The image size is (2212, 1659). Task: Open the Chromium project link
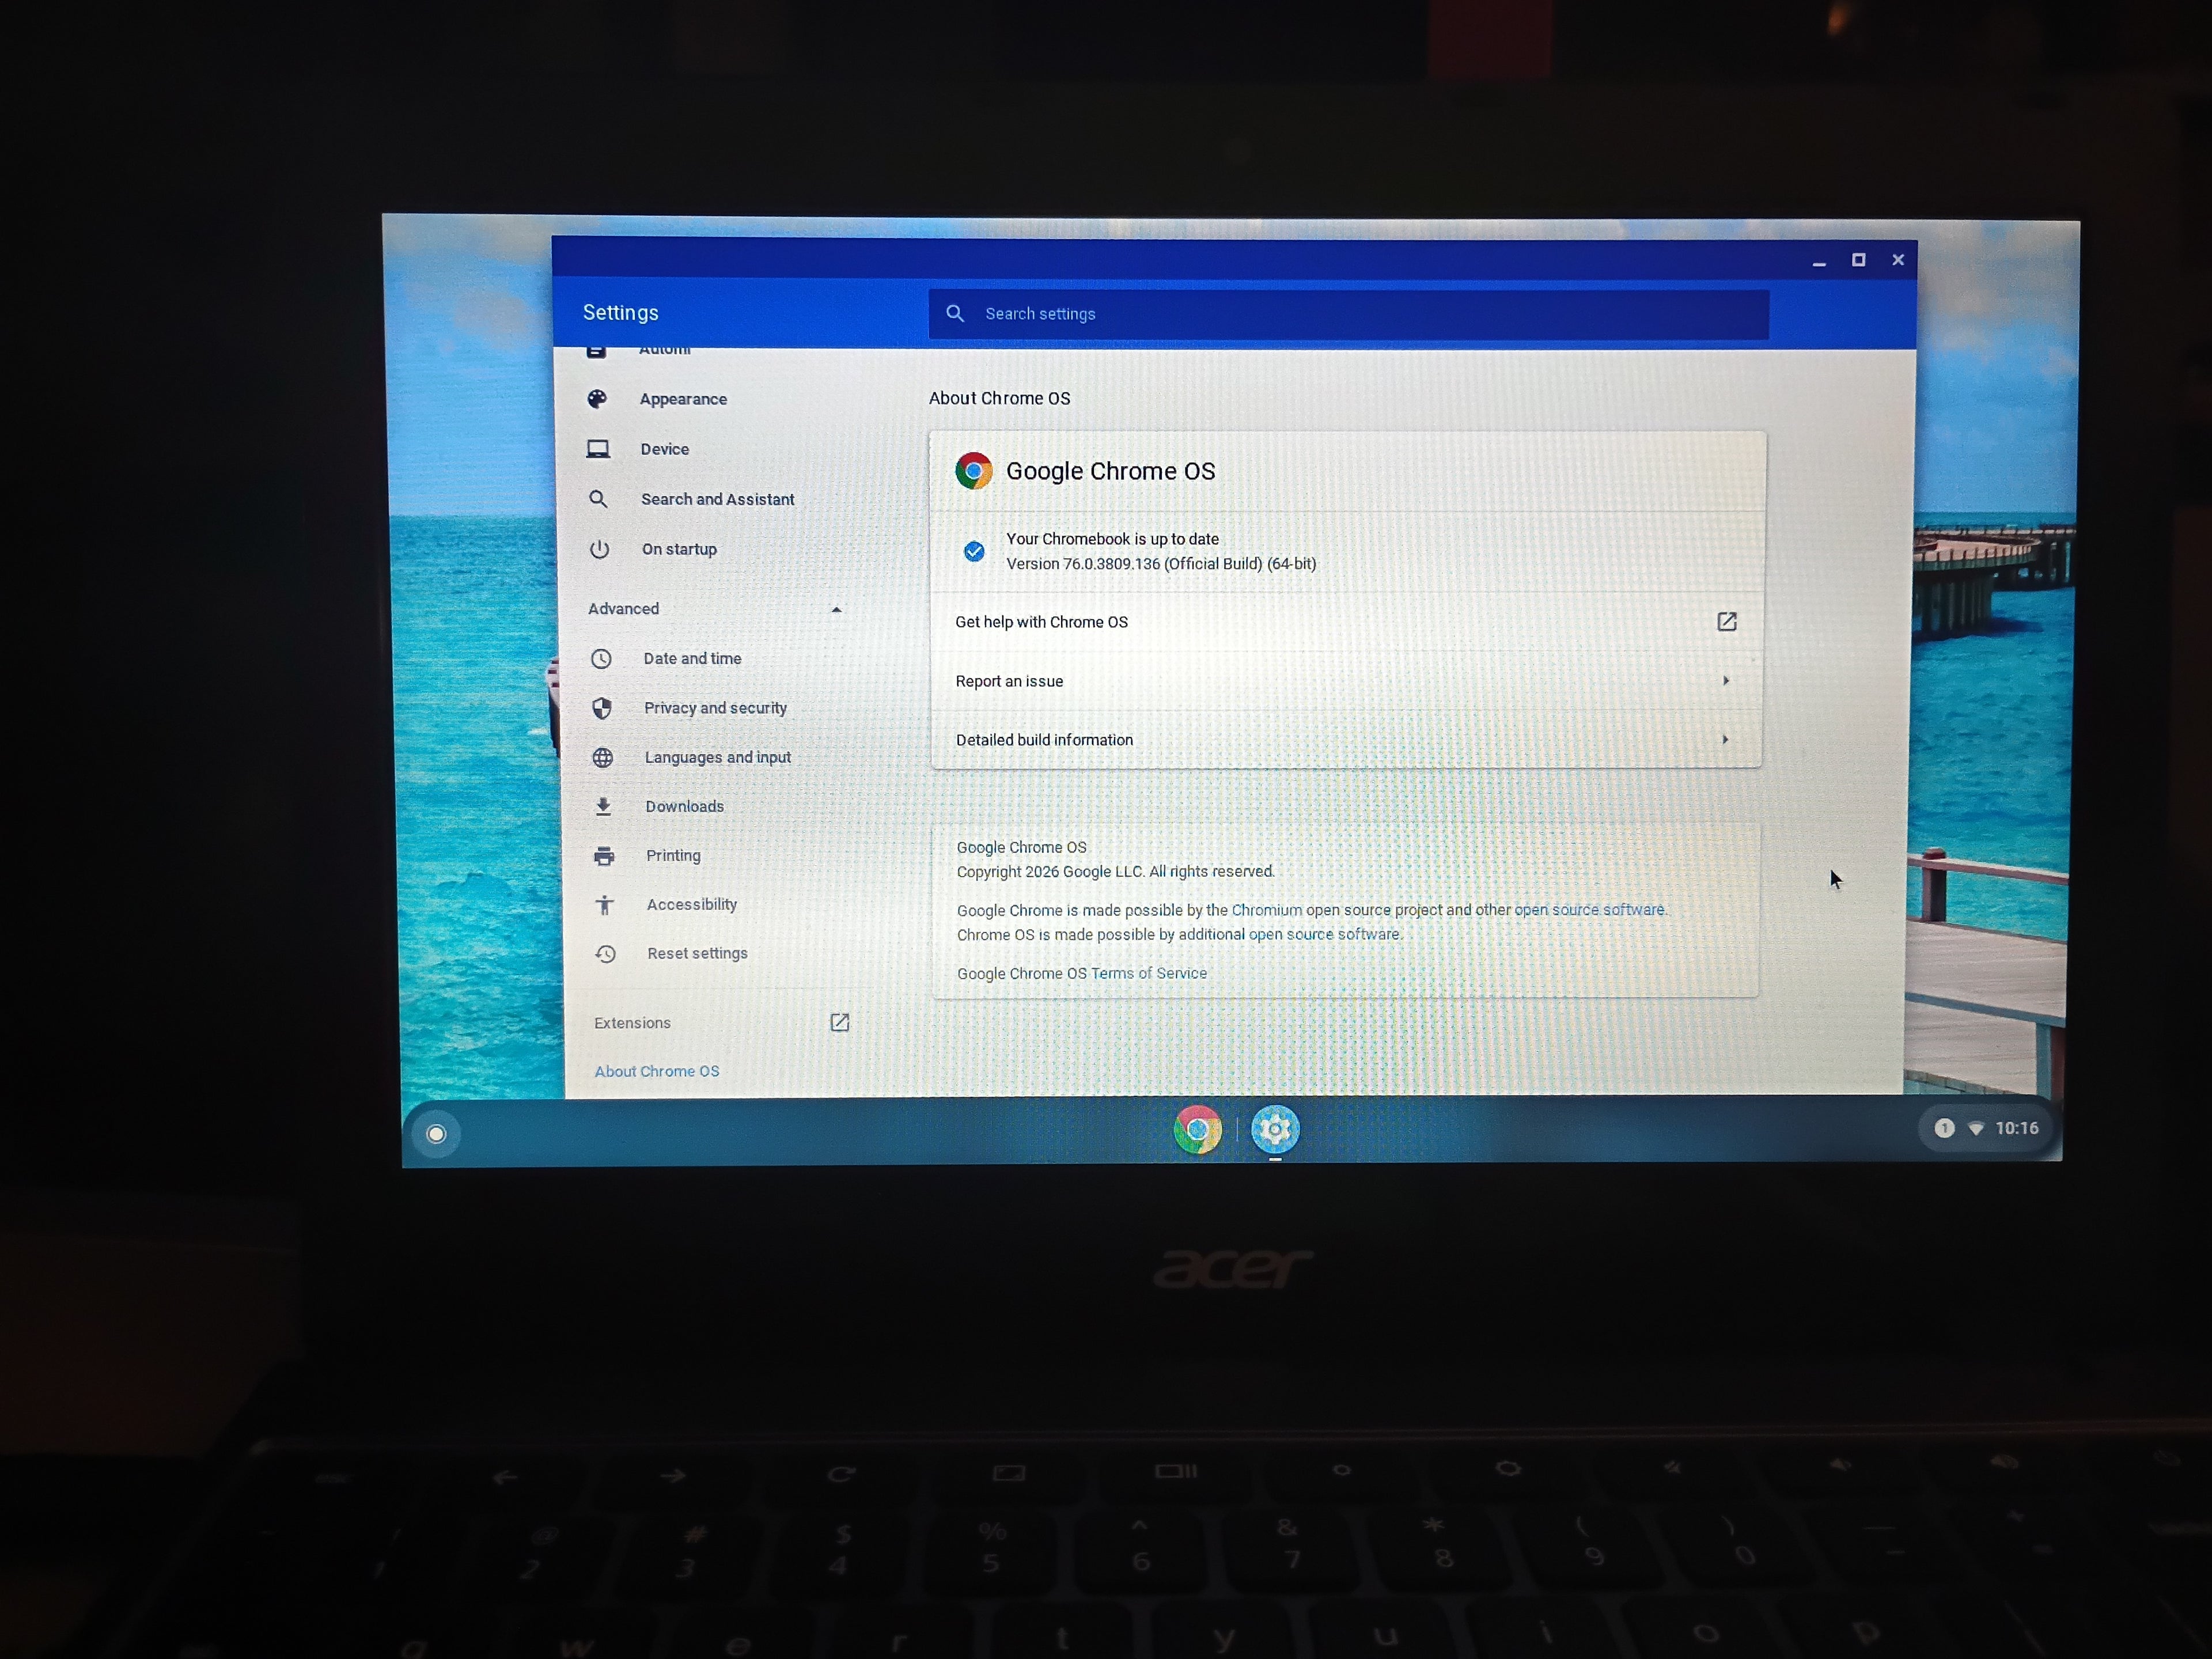click(x=1267, y=910)
